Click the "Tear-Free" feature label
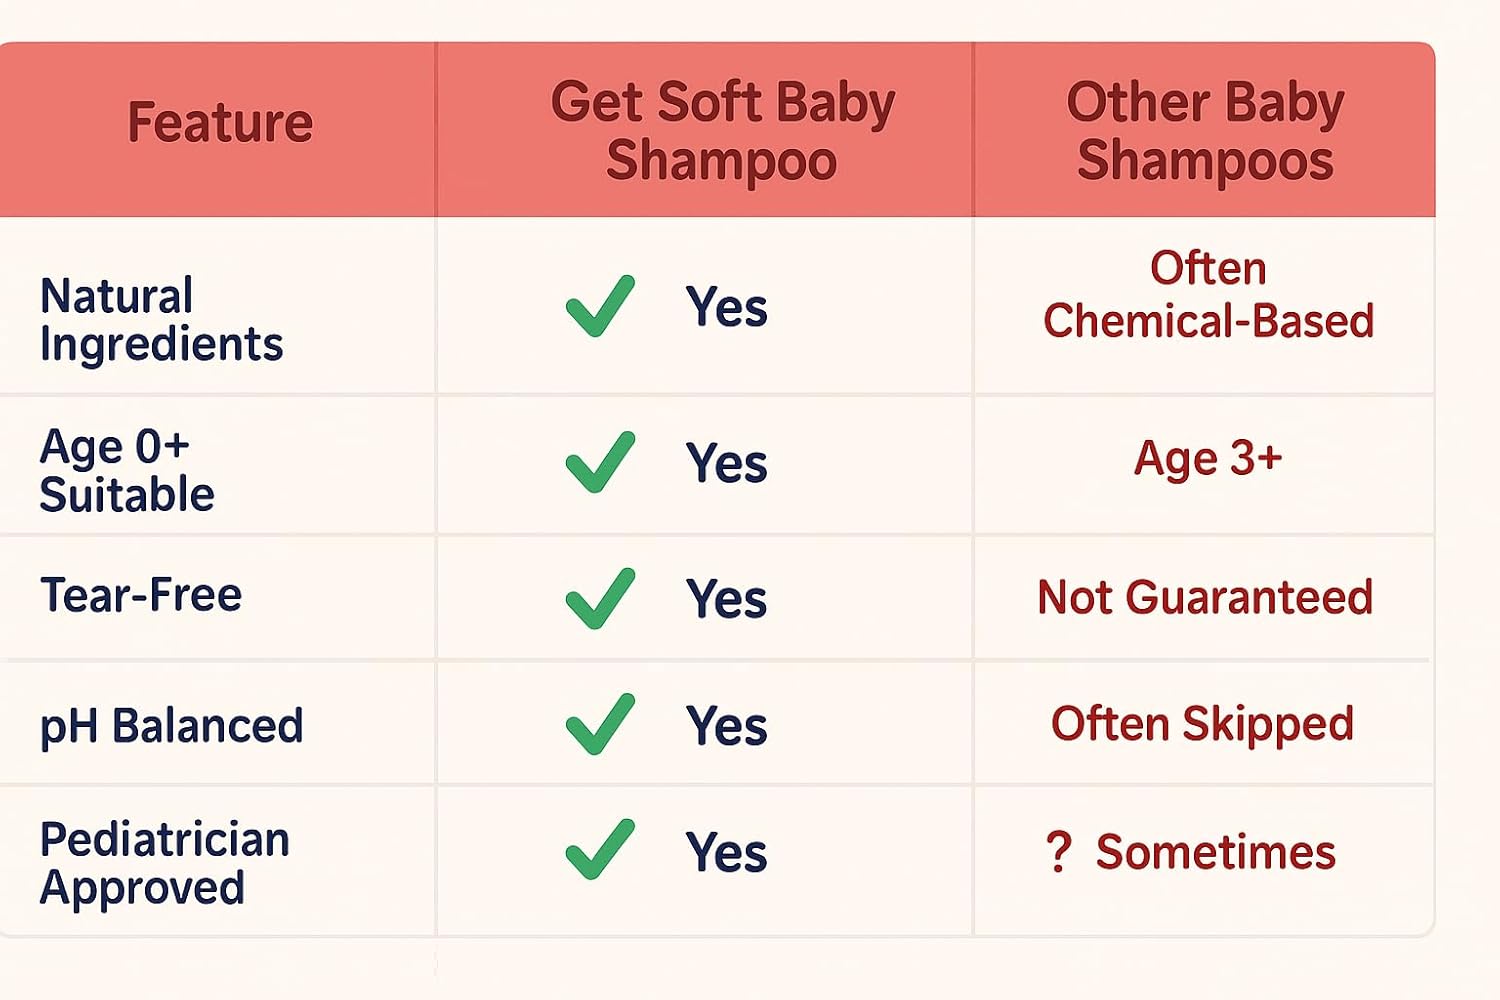This screenshot has height=1000, width=1500. [141, 595]
